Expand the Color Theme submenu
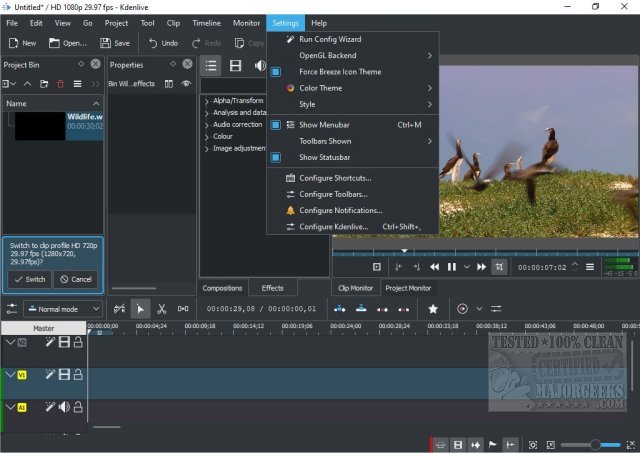Screen dimensions: 640x453 (320, 88)
